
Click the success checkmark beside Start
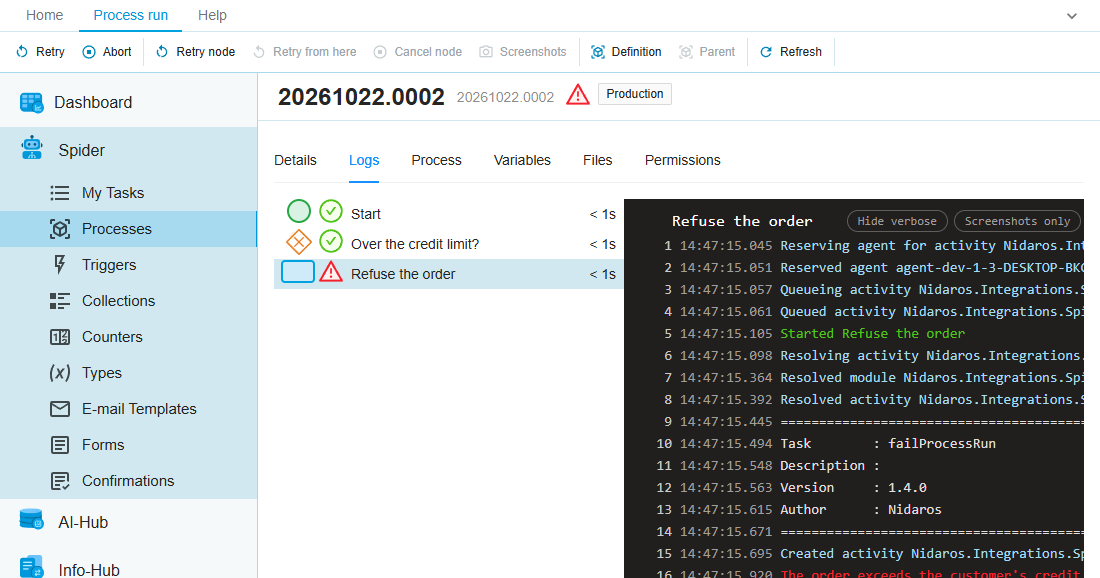(330, 211)
